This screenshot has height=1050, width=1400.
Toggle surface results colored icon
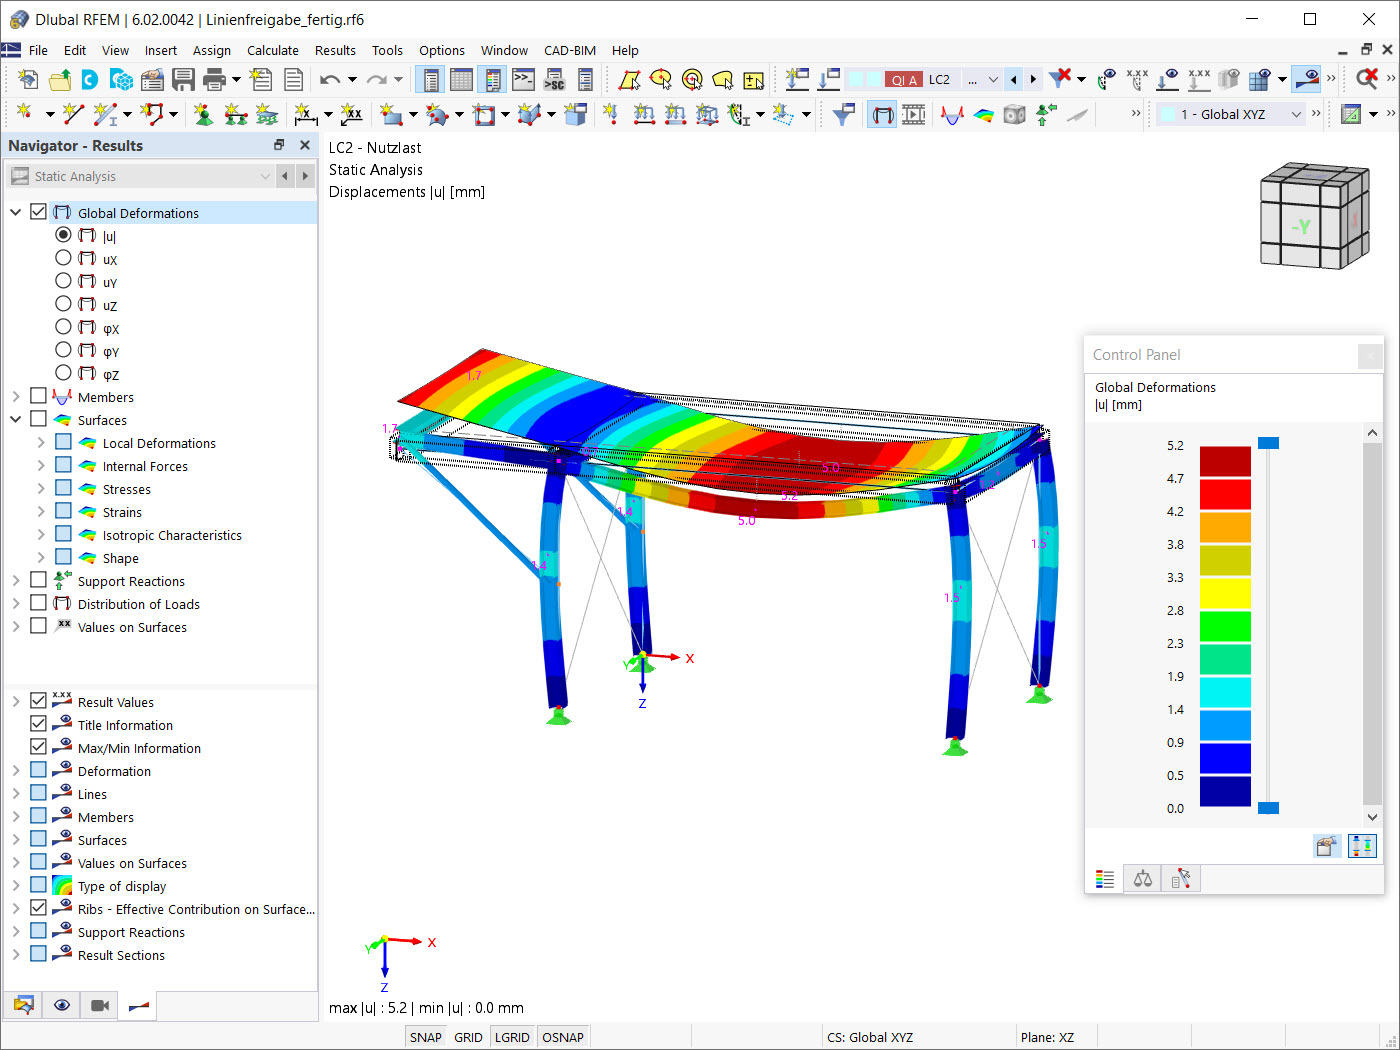click(x=984, y=114)
